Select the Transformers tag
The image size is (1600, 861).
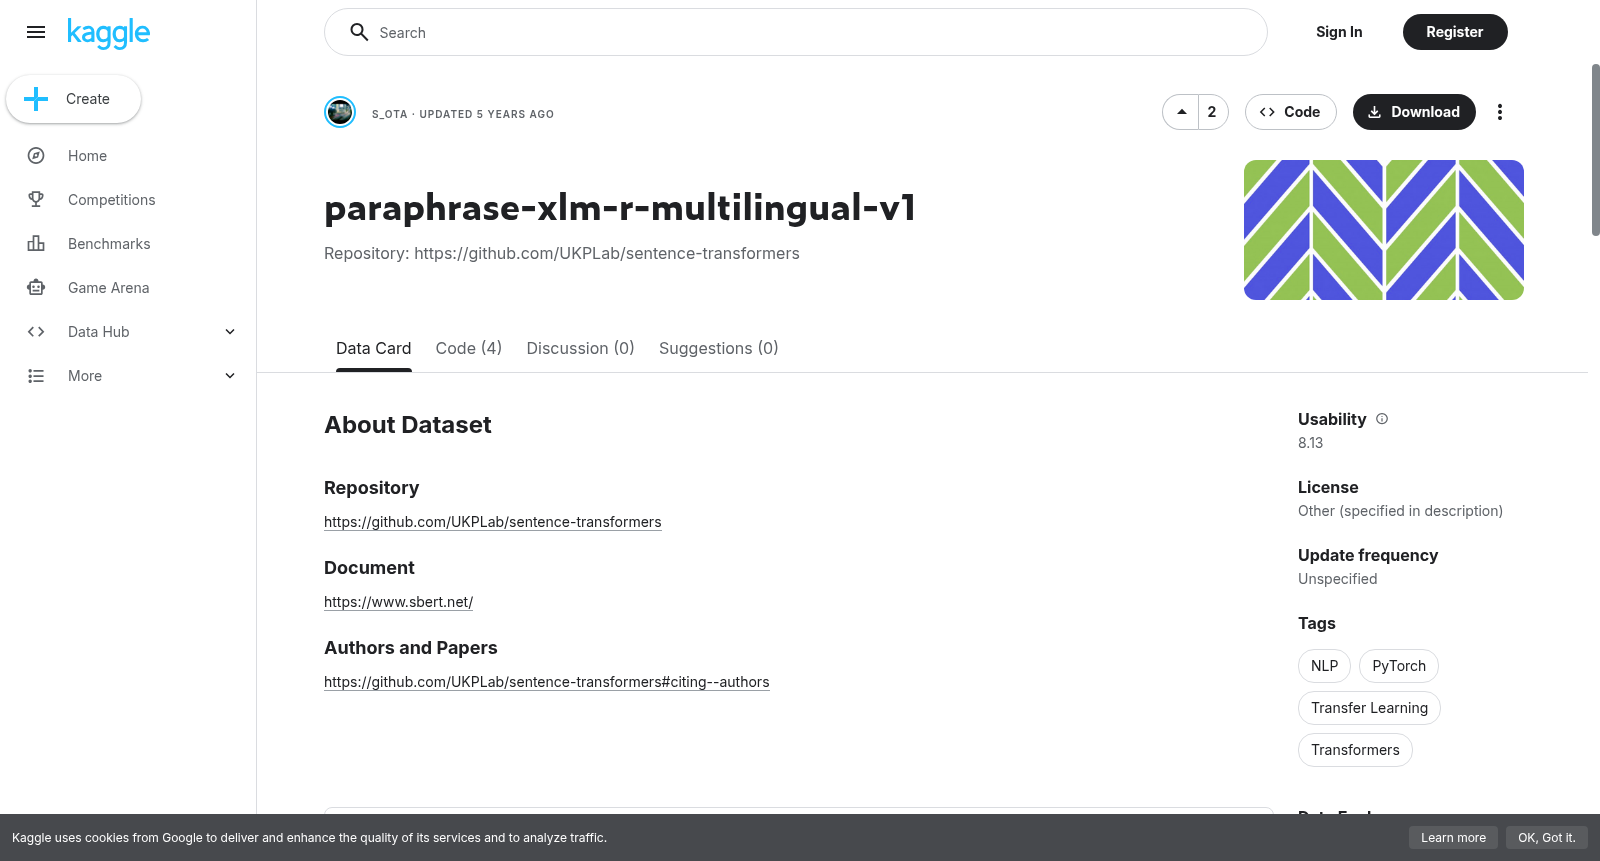(x=1356, y=750)
